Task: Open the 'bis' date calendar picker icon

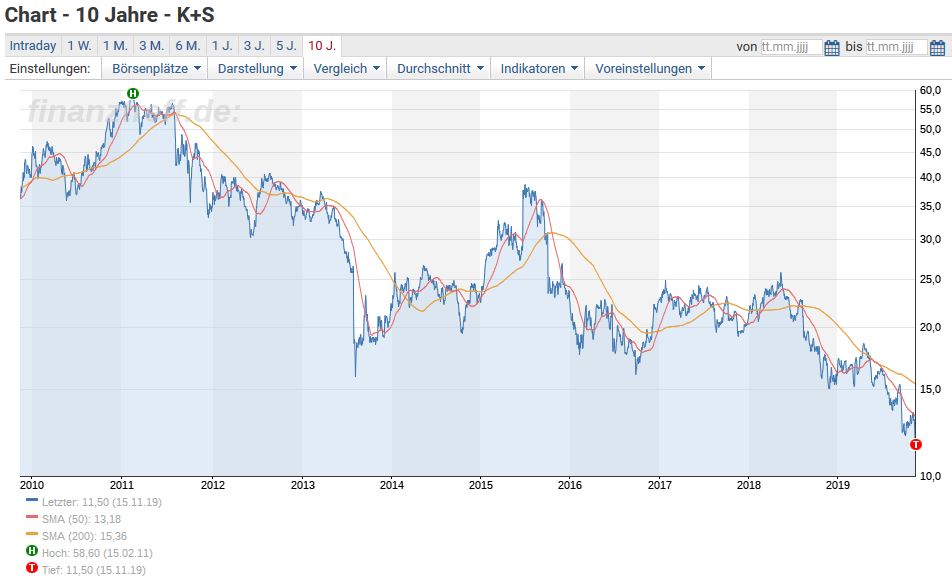Action: [x=937, y=47]
